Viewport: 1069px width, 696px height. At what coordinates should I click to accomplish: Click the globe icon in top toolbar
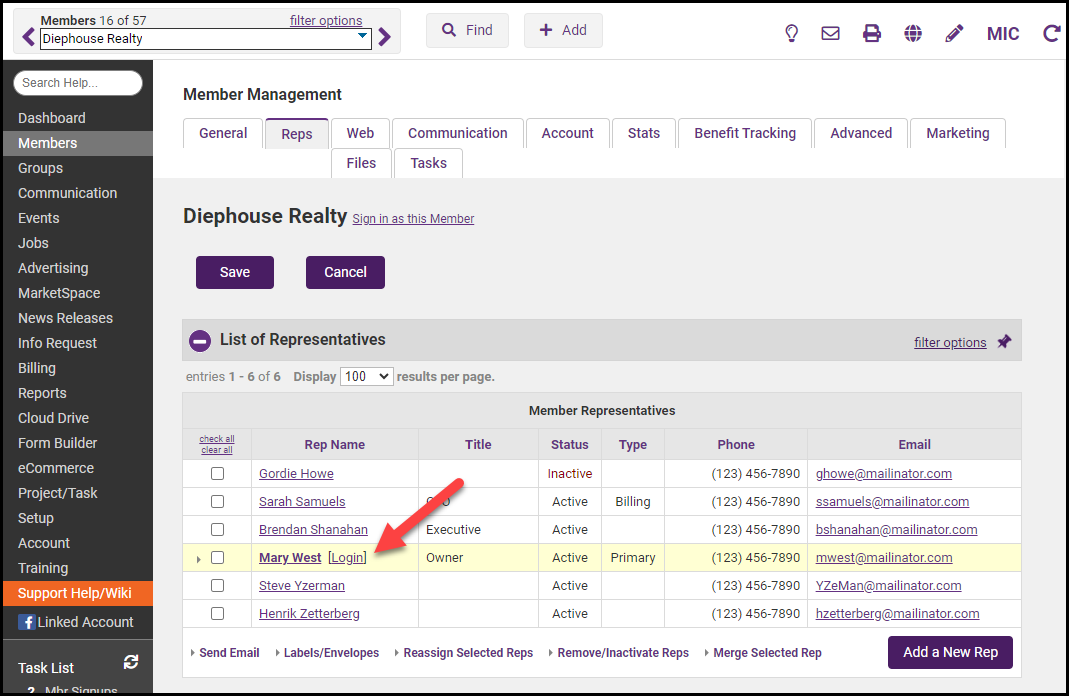click(913, 33)
